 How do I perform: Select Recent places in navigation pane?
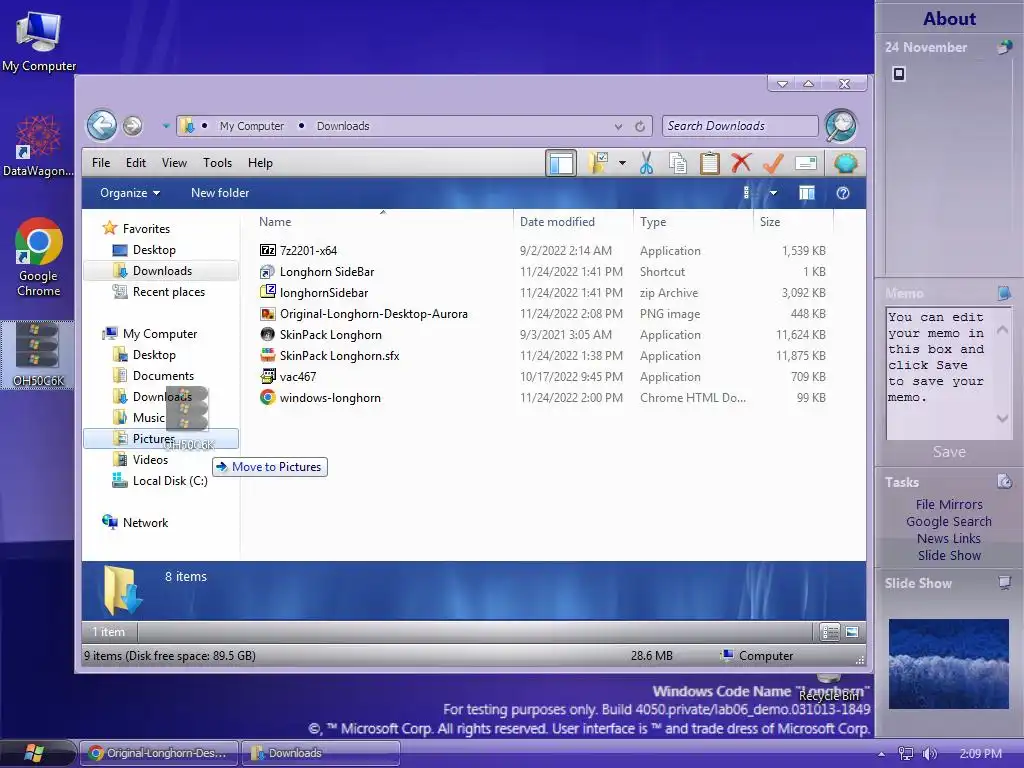(x=168, y=292)
